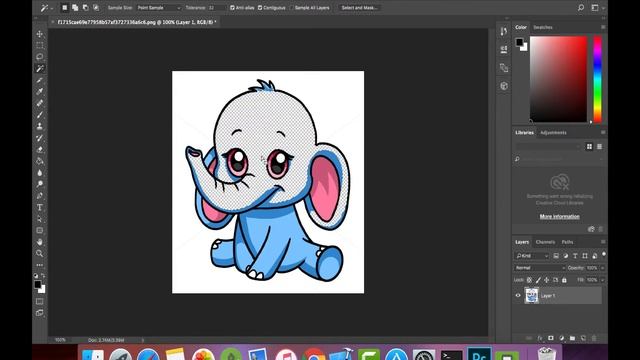The image size is (640, 360).
Task: Click the Select and Mask button
Action: (x=359, y=8)
